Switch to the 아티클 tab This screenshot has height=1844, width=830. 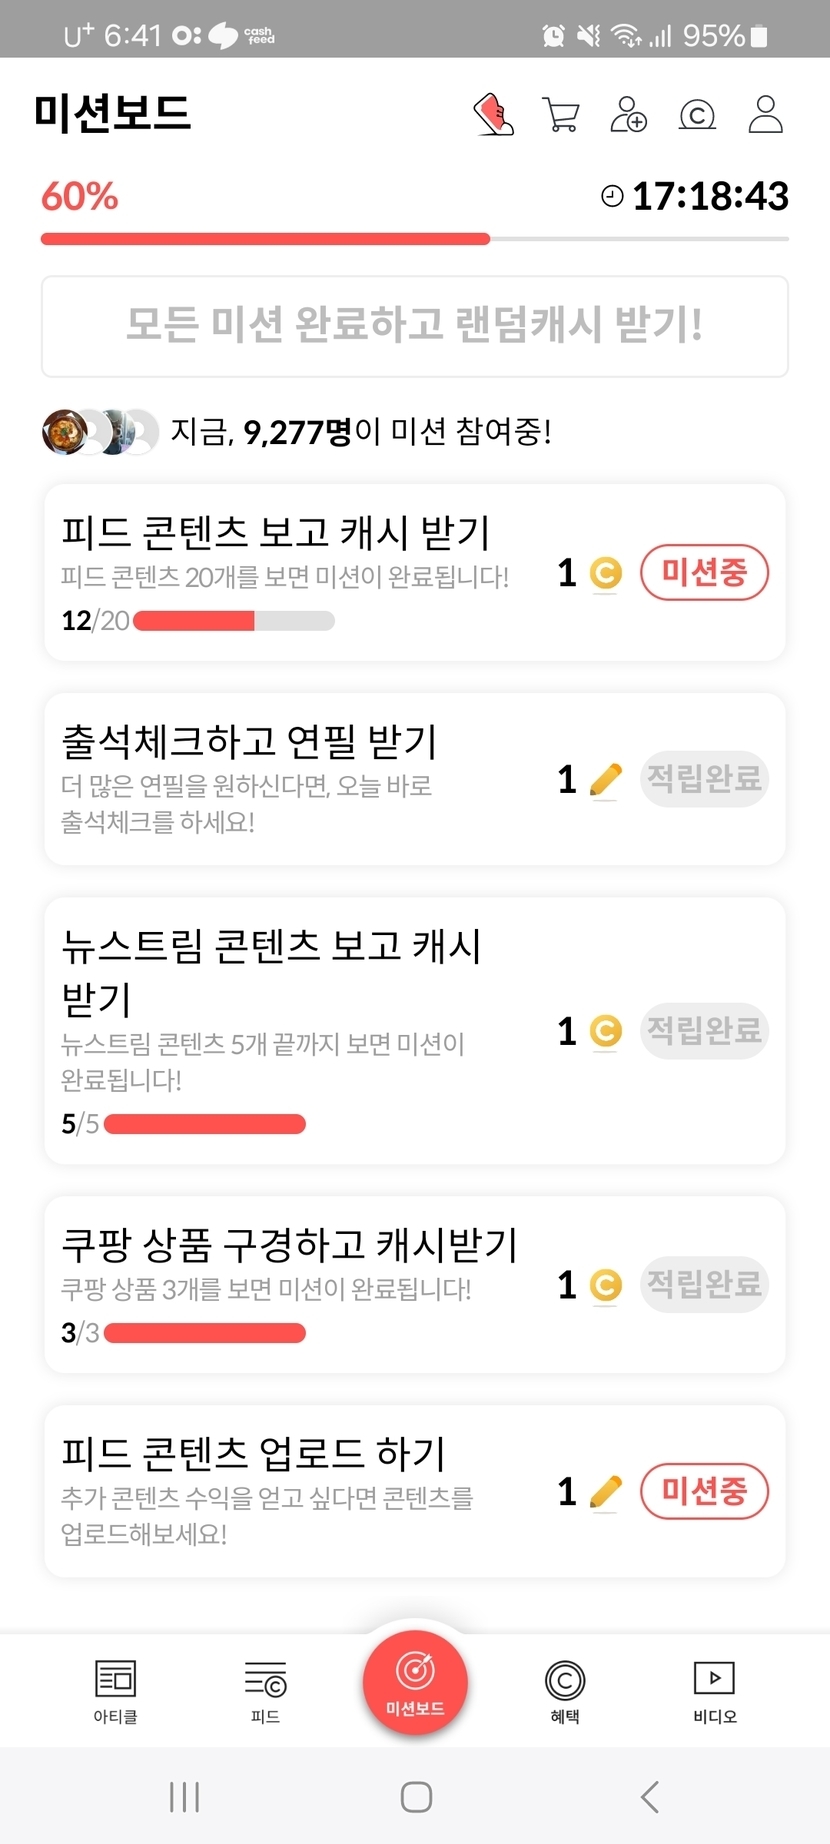(x=115, y=1691)
